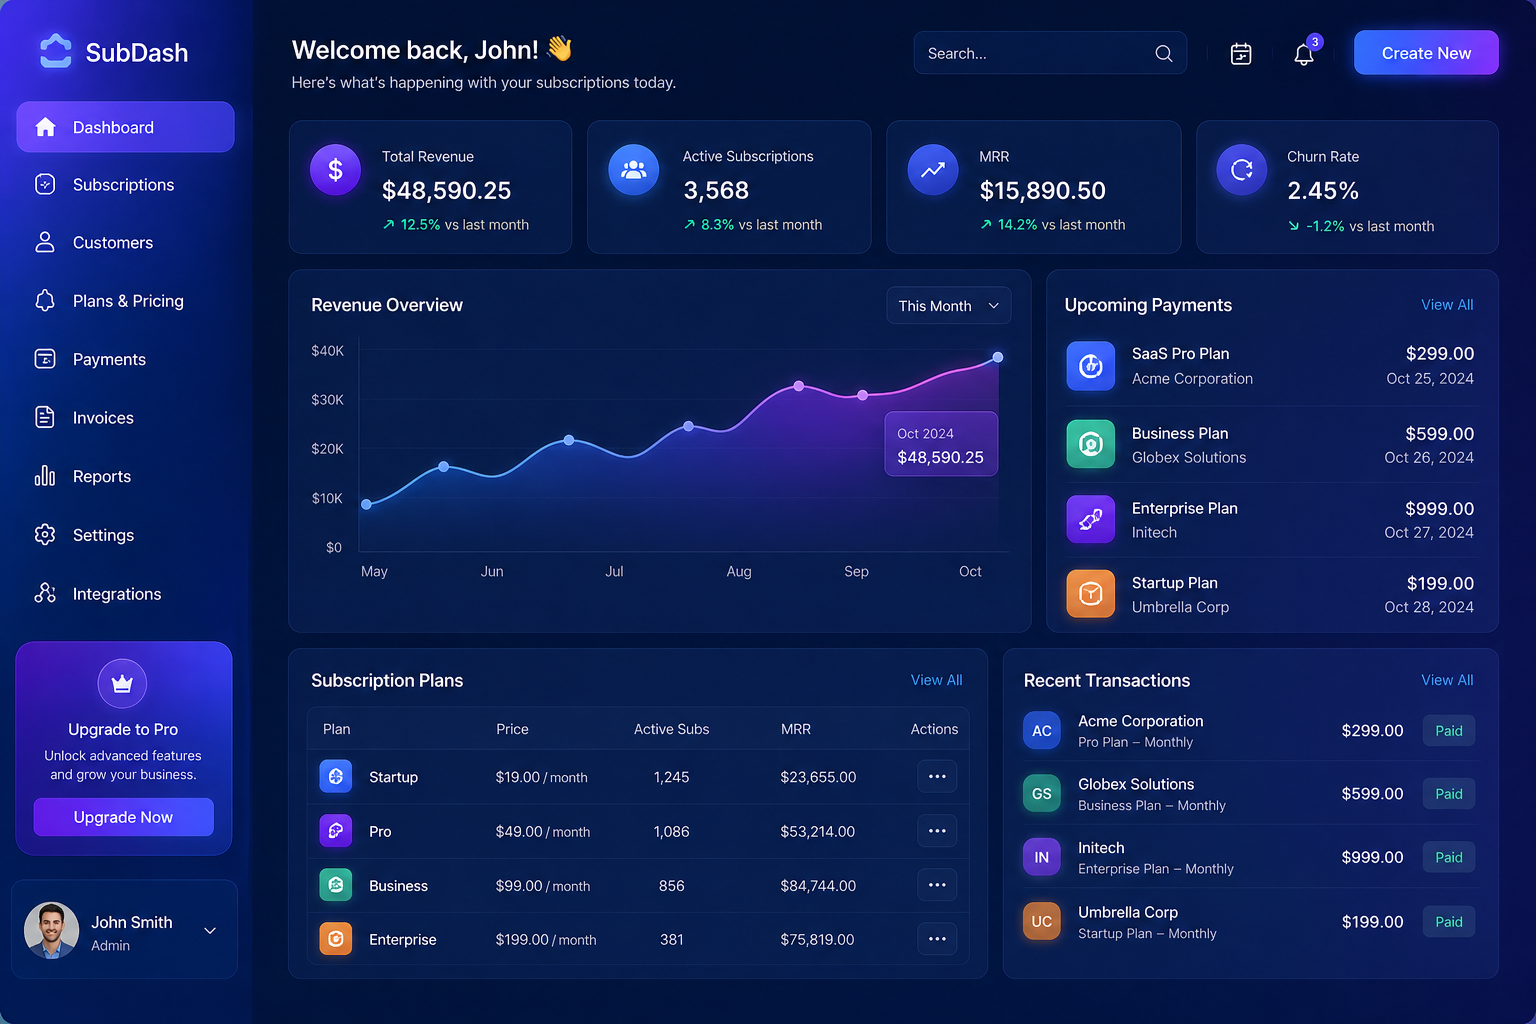Open the calendar icon in top bar
Screen dimensions: 1536x1024
coord(1240,53)
